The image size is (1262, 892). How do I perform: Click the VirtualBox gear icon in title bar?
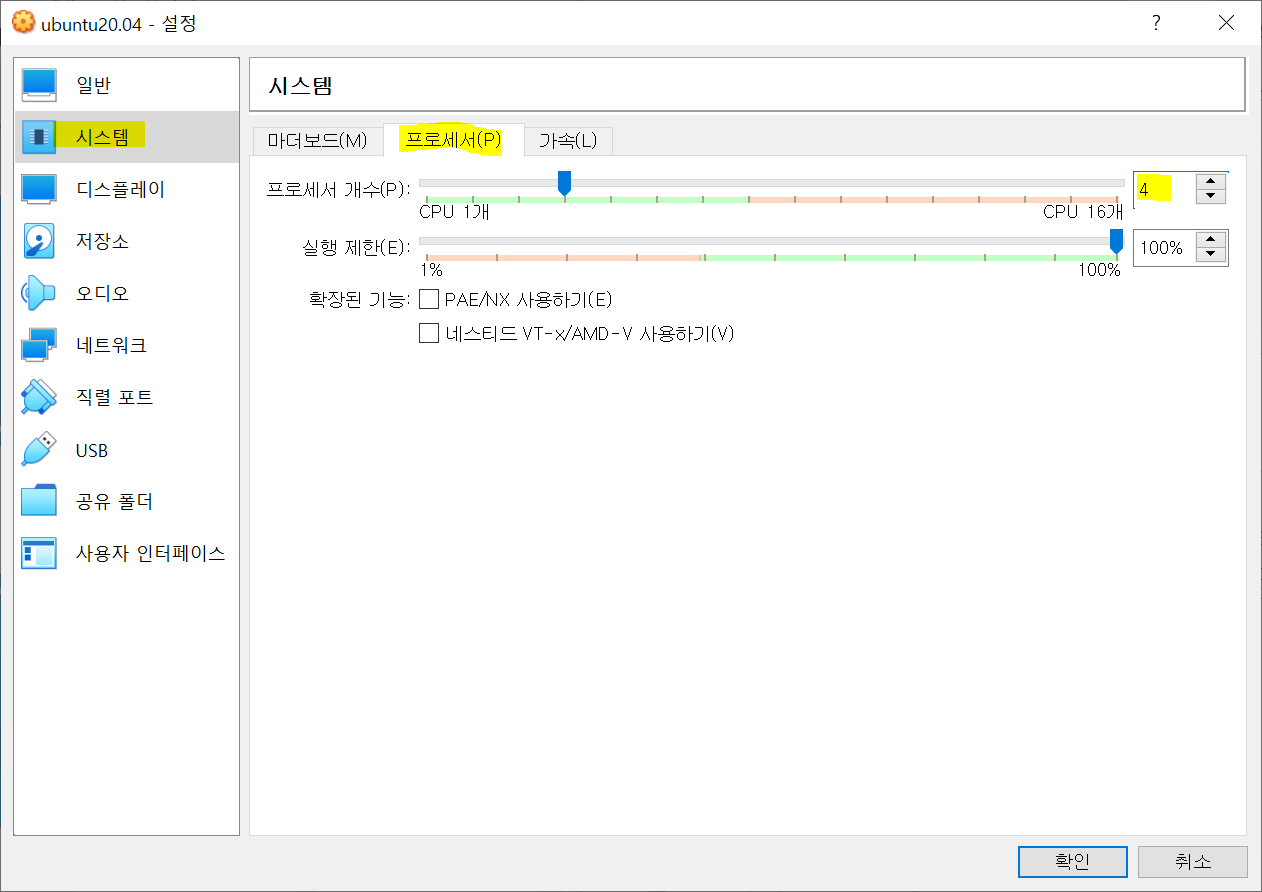click(22, 22)
